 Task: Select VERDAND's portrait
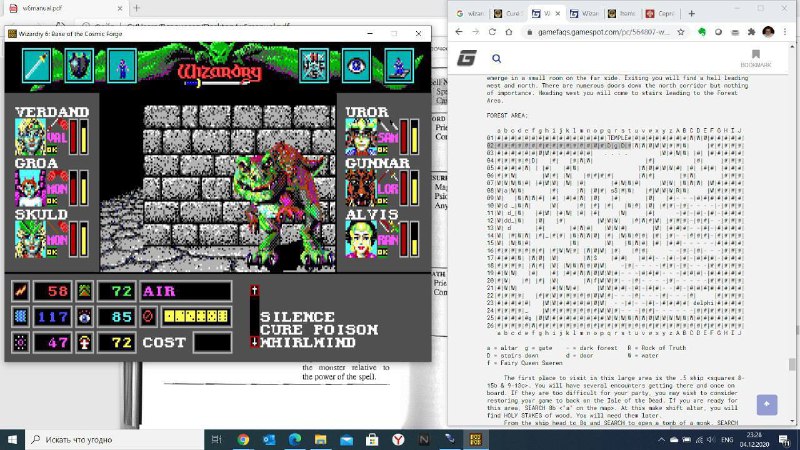[31, 136]
